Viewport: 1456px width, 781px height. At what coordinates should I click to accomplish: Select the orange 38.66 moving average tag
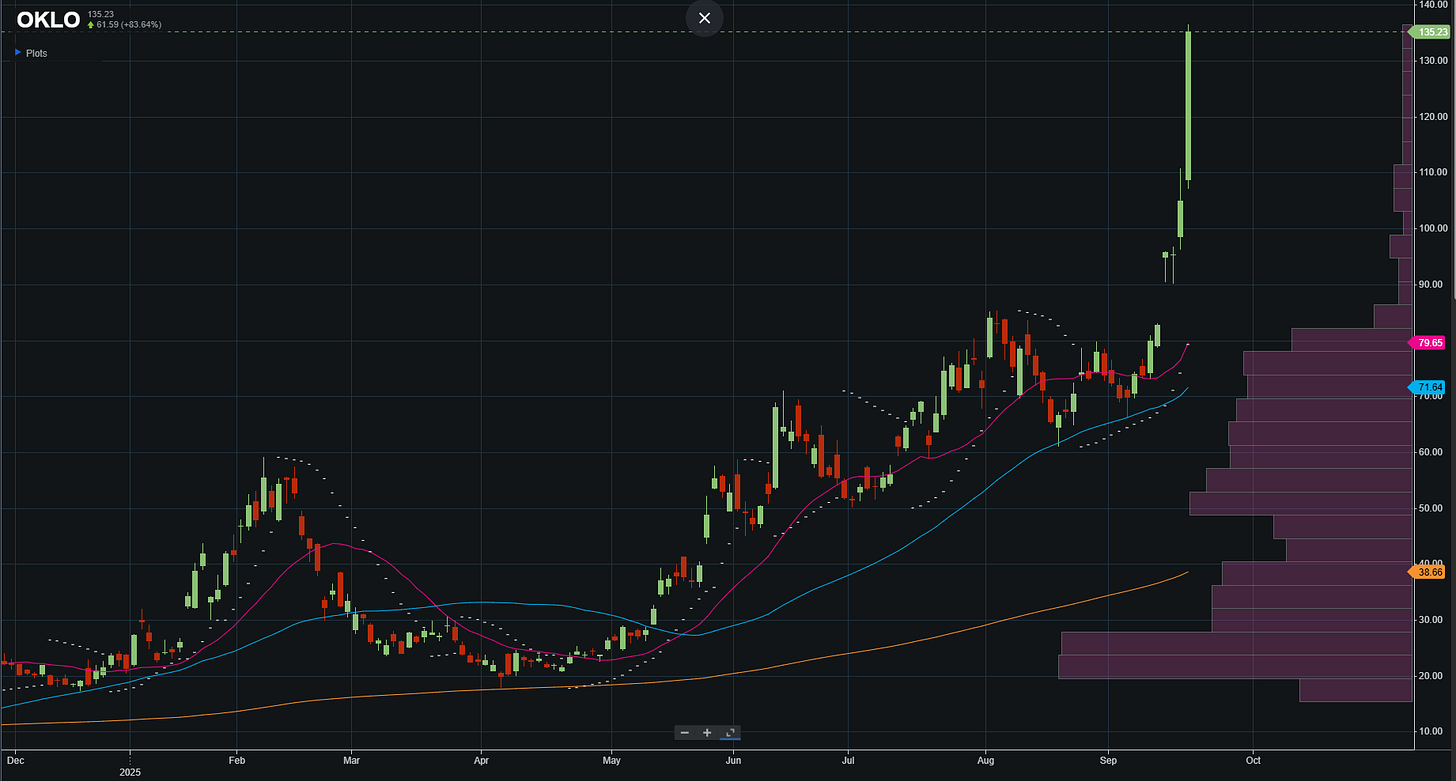click(1427, 572)
